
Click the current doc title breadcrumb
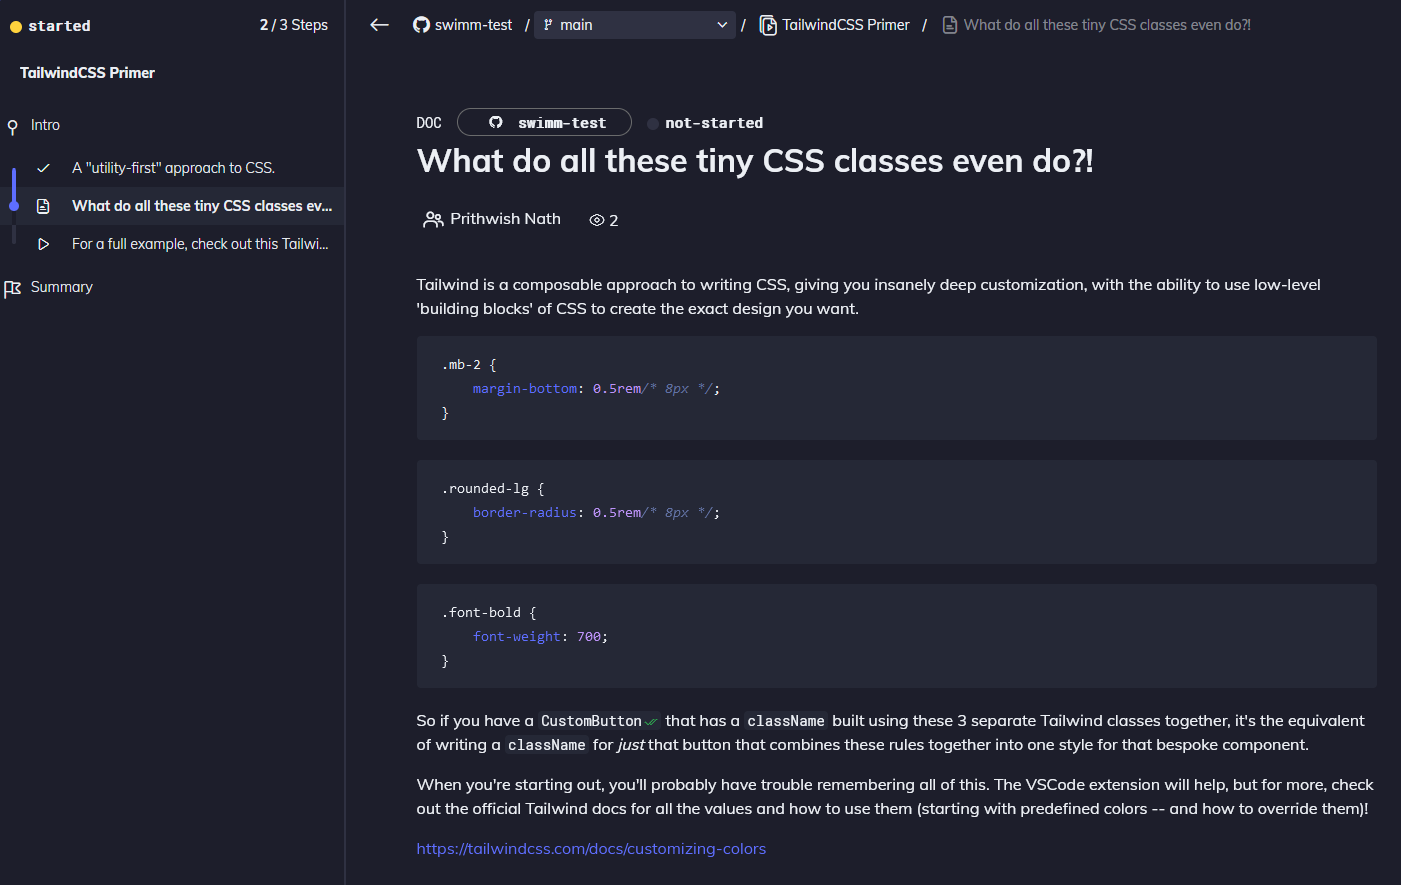pos(1107,25)
